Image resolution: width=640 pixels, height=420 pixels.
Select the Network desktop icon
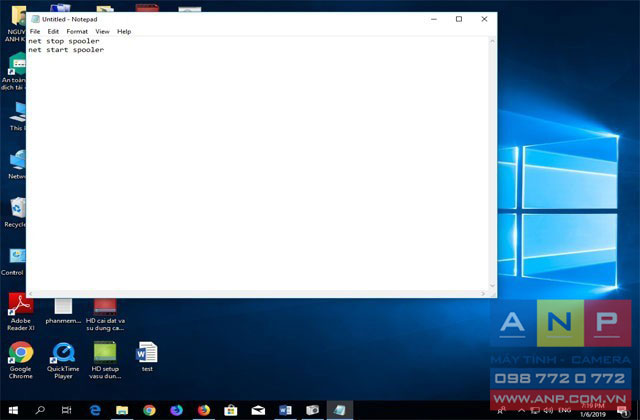[x=16, y=164]
